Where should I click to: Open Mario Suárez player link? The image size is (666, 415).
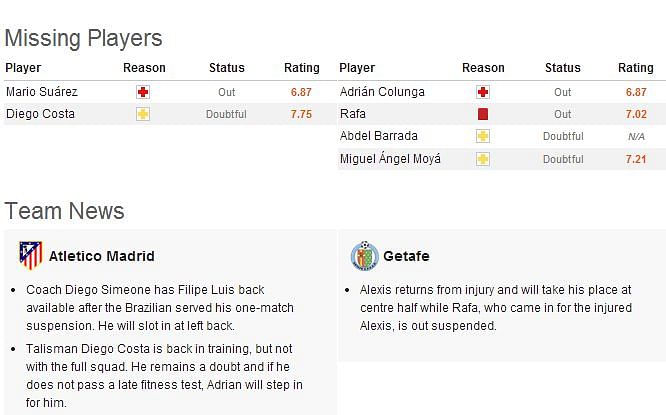pyautogui.click(x=42, y=92)
